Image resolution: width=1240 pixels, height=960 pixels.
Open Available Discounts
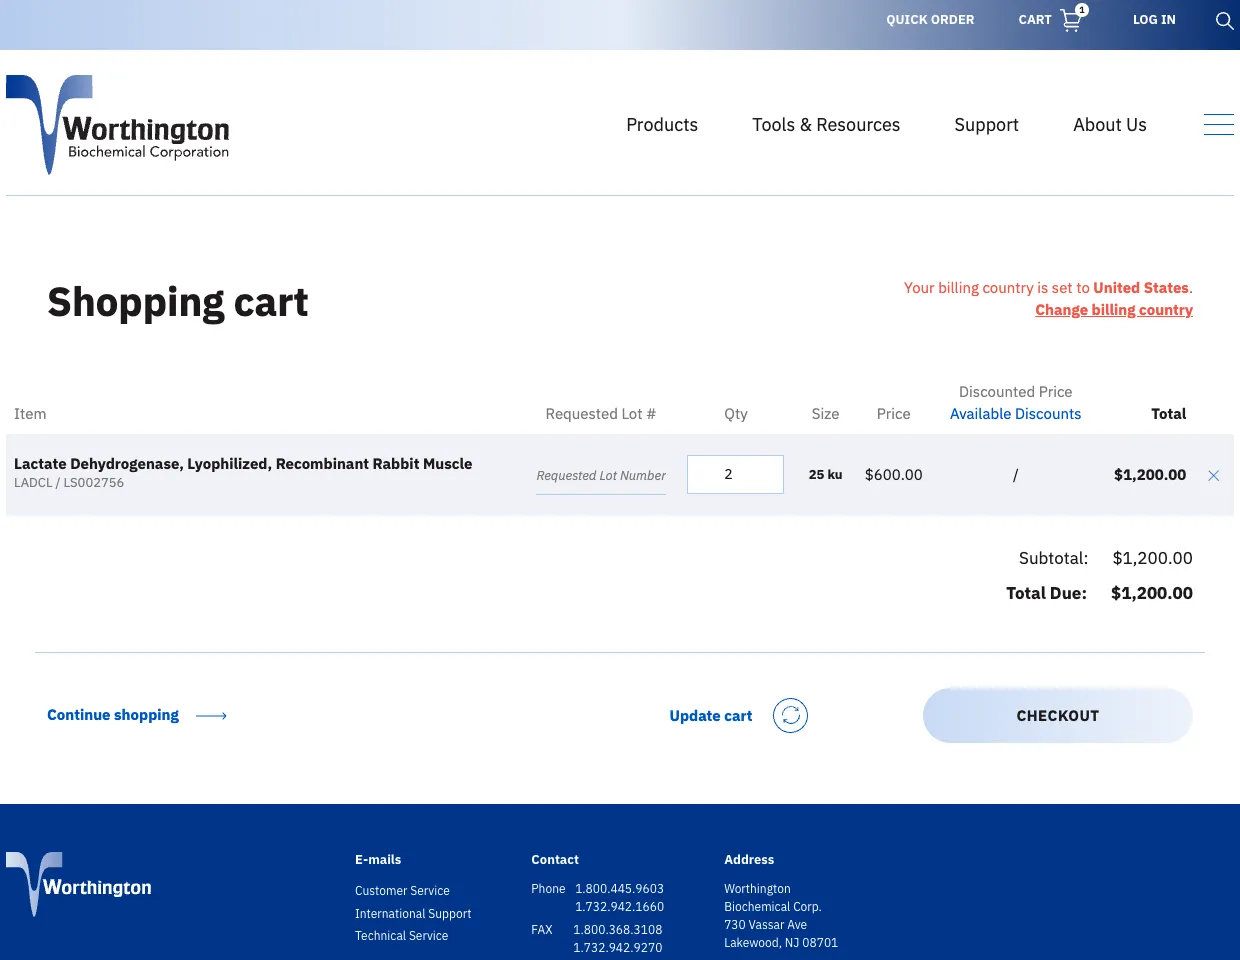point(1015,413)
